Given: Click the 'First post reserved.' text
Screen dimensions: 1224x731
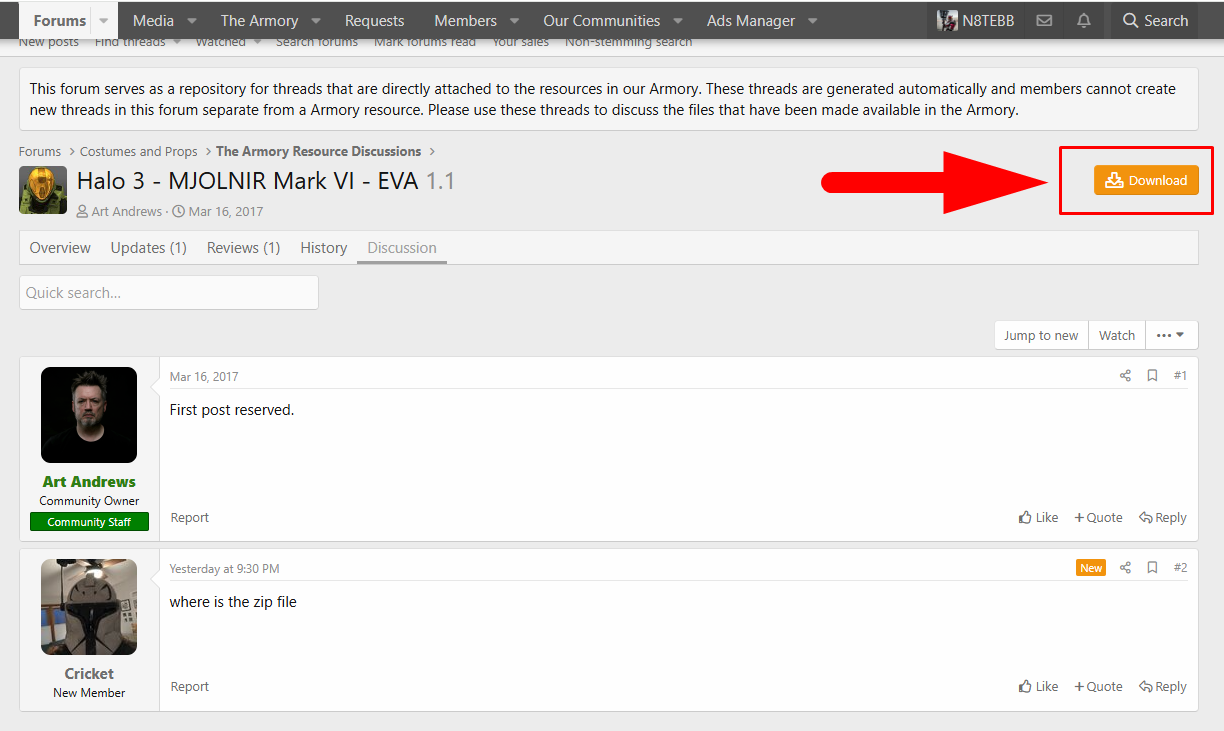Looking at the screenshot, I should coord(232,410).
